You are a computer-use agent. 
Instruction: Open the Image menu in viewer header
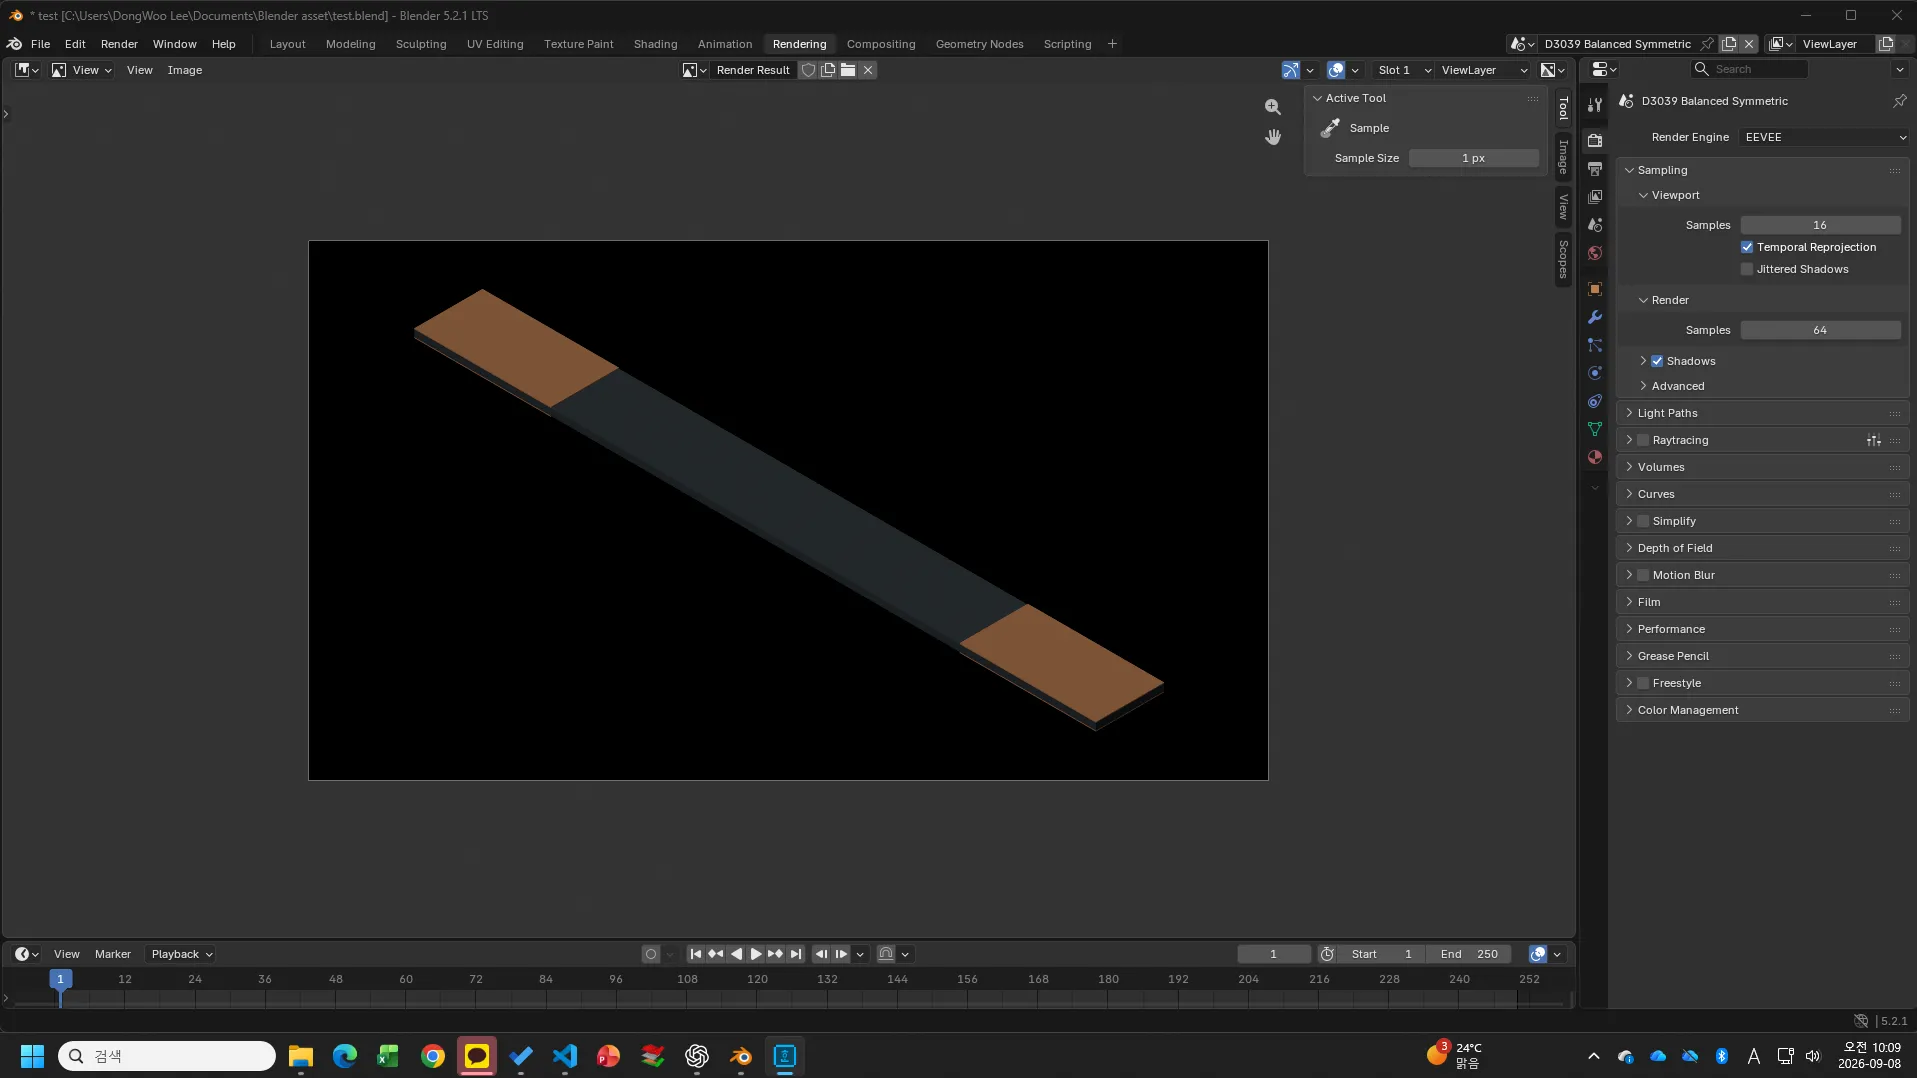184,70
